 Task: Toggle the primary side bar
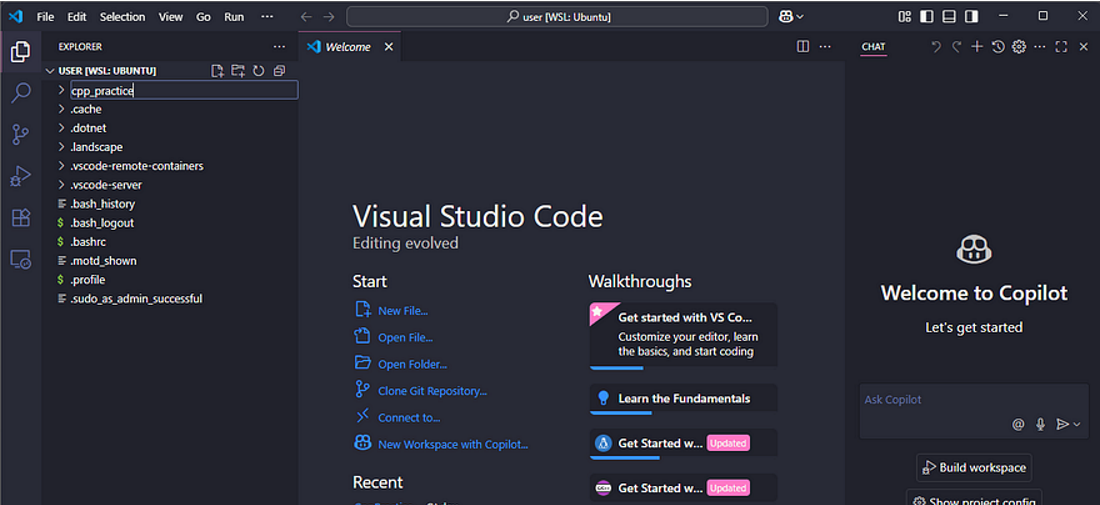point(927,16)
